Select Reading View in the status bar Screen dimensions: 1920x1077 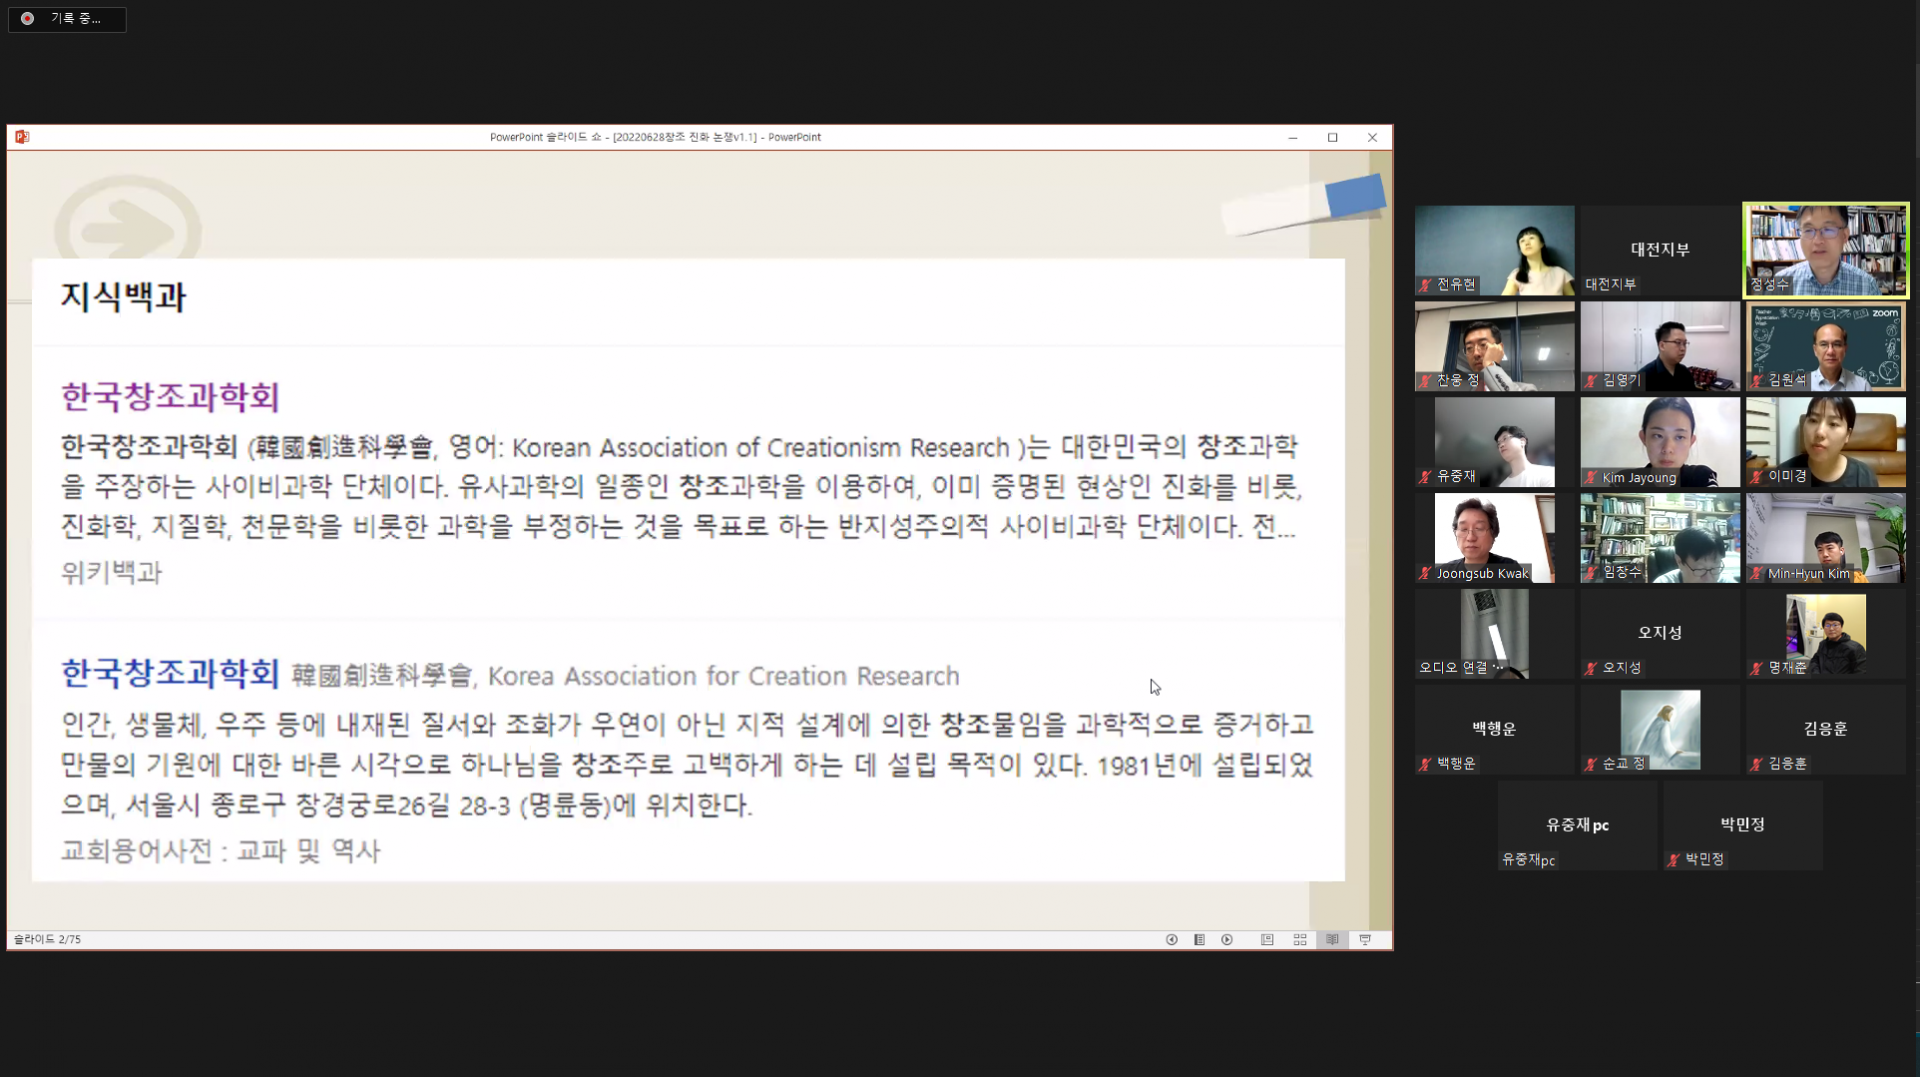[x=1332, y=940]
